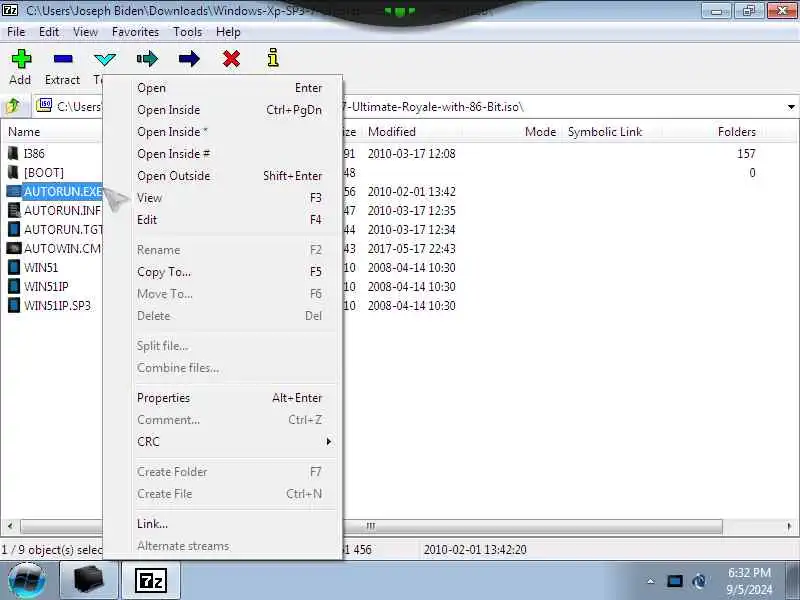Click the AUTOWIN.CMD file icon
Image resolution: width=800 pixels, height=600 pixels.
(x=14, y=248)
